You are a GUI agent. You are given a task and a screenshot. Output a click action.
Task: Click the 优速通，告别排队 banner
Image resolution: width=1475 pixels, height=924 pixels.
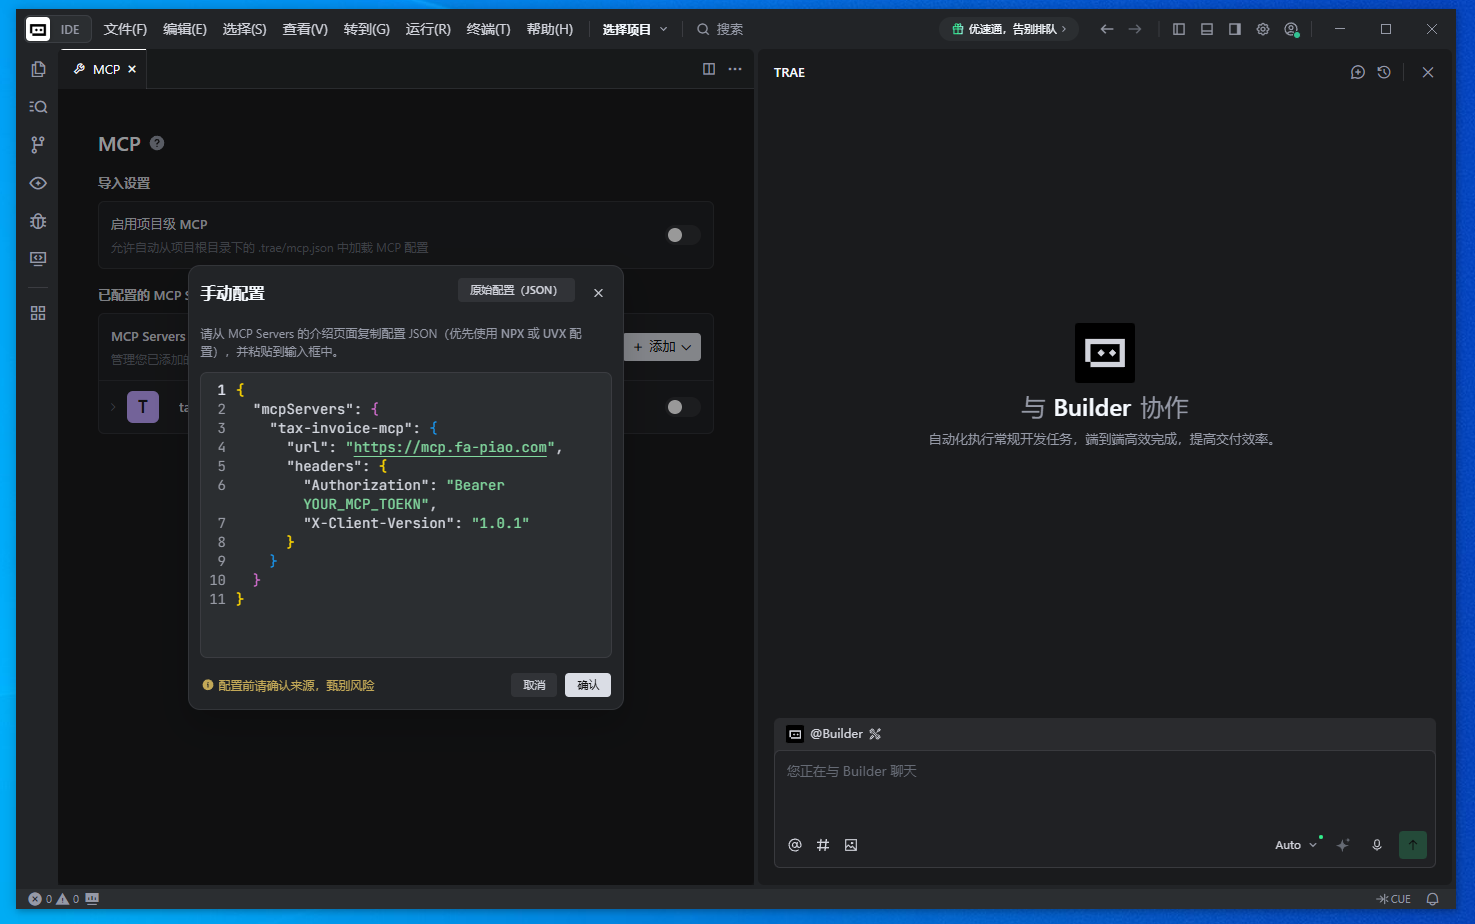[x=1009, y=29]
